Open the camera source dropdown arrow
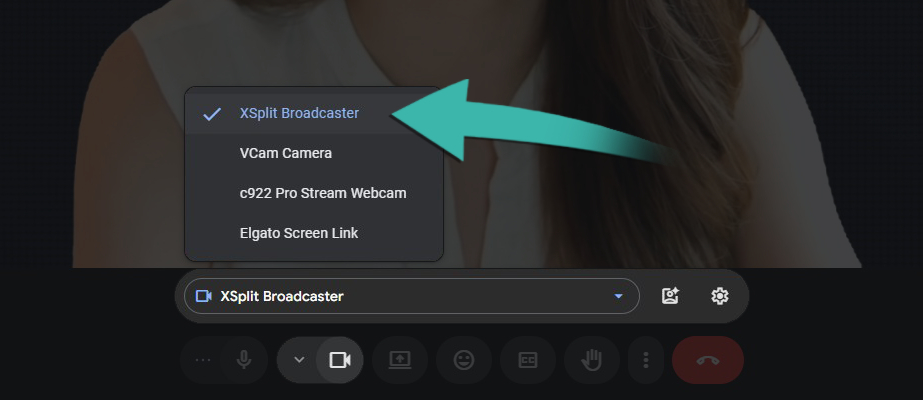Screen dimensions: 923x400 [618, 296]
